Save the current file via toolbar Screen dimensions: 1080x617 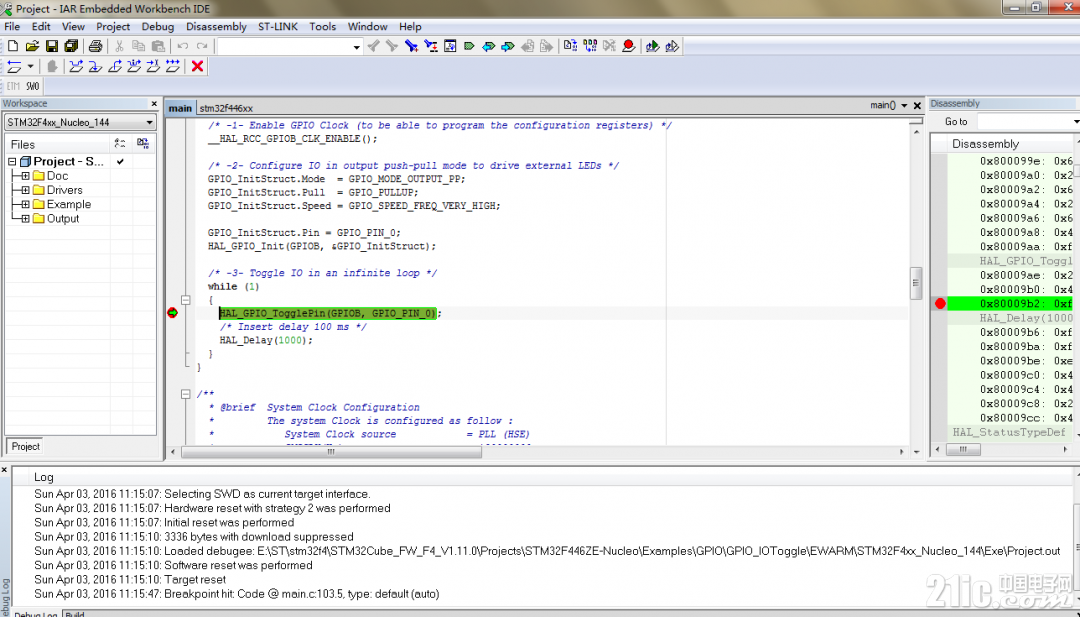(52, 46)
